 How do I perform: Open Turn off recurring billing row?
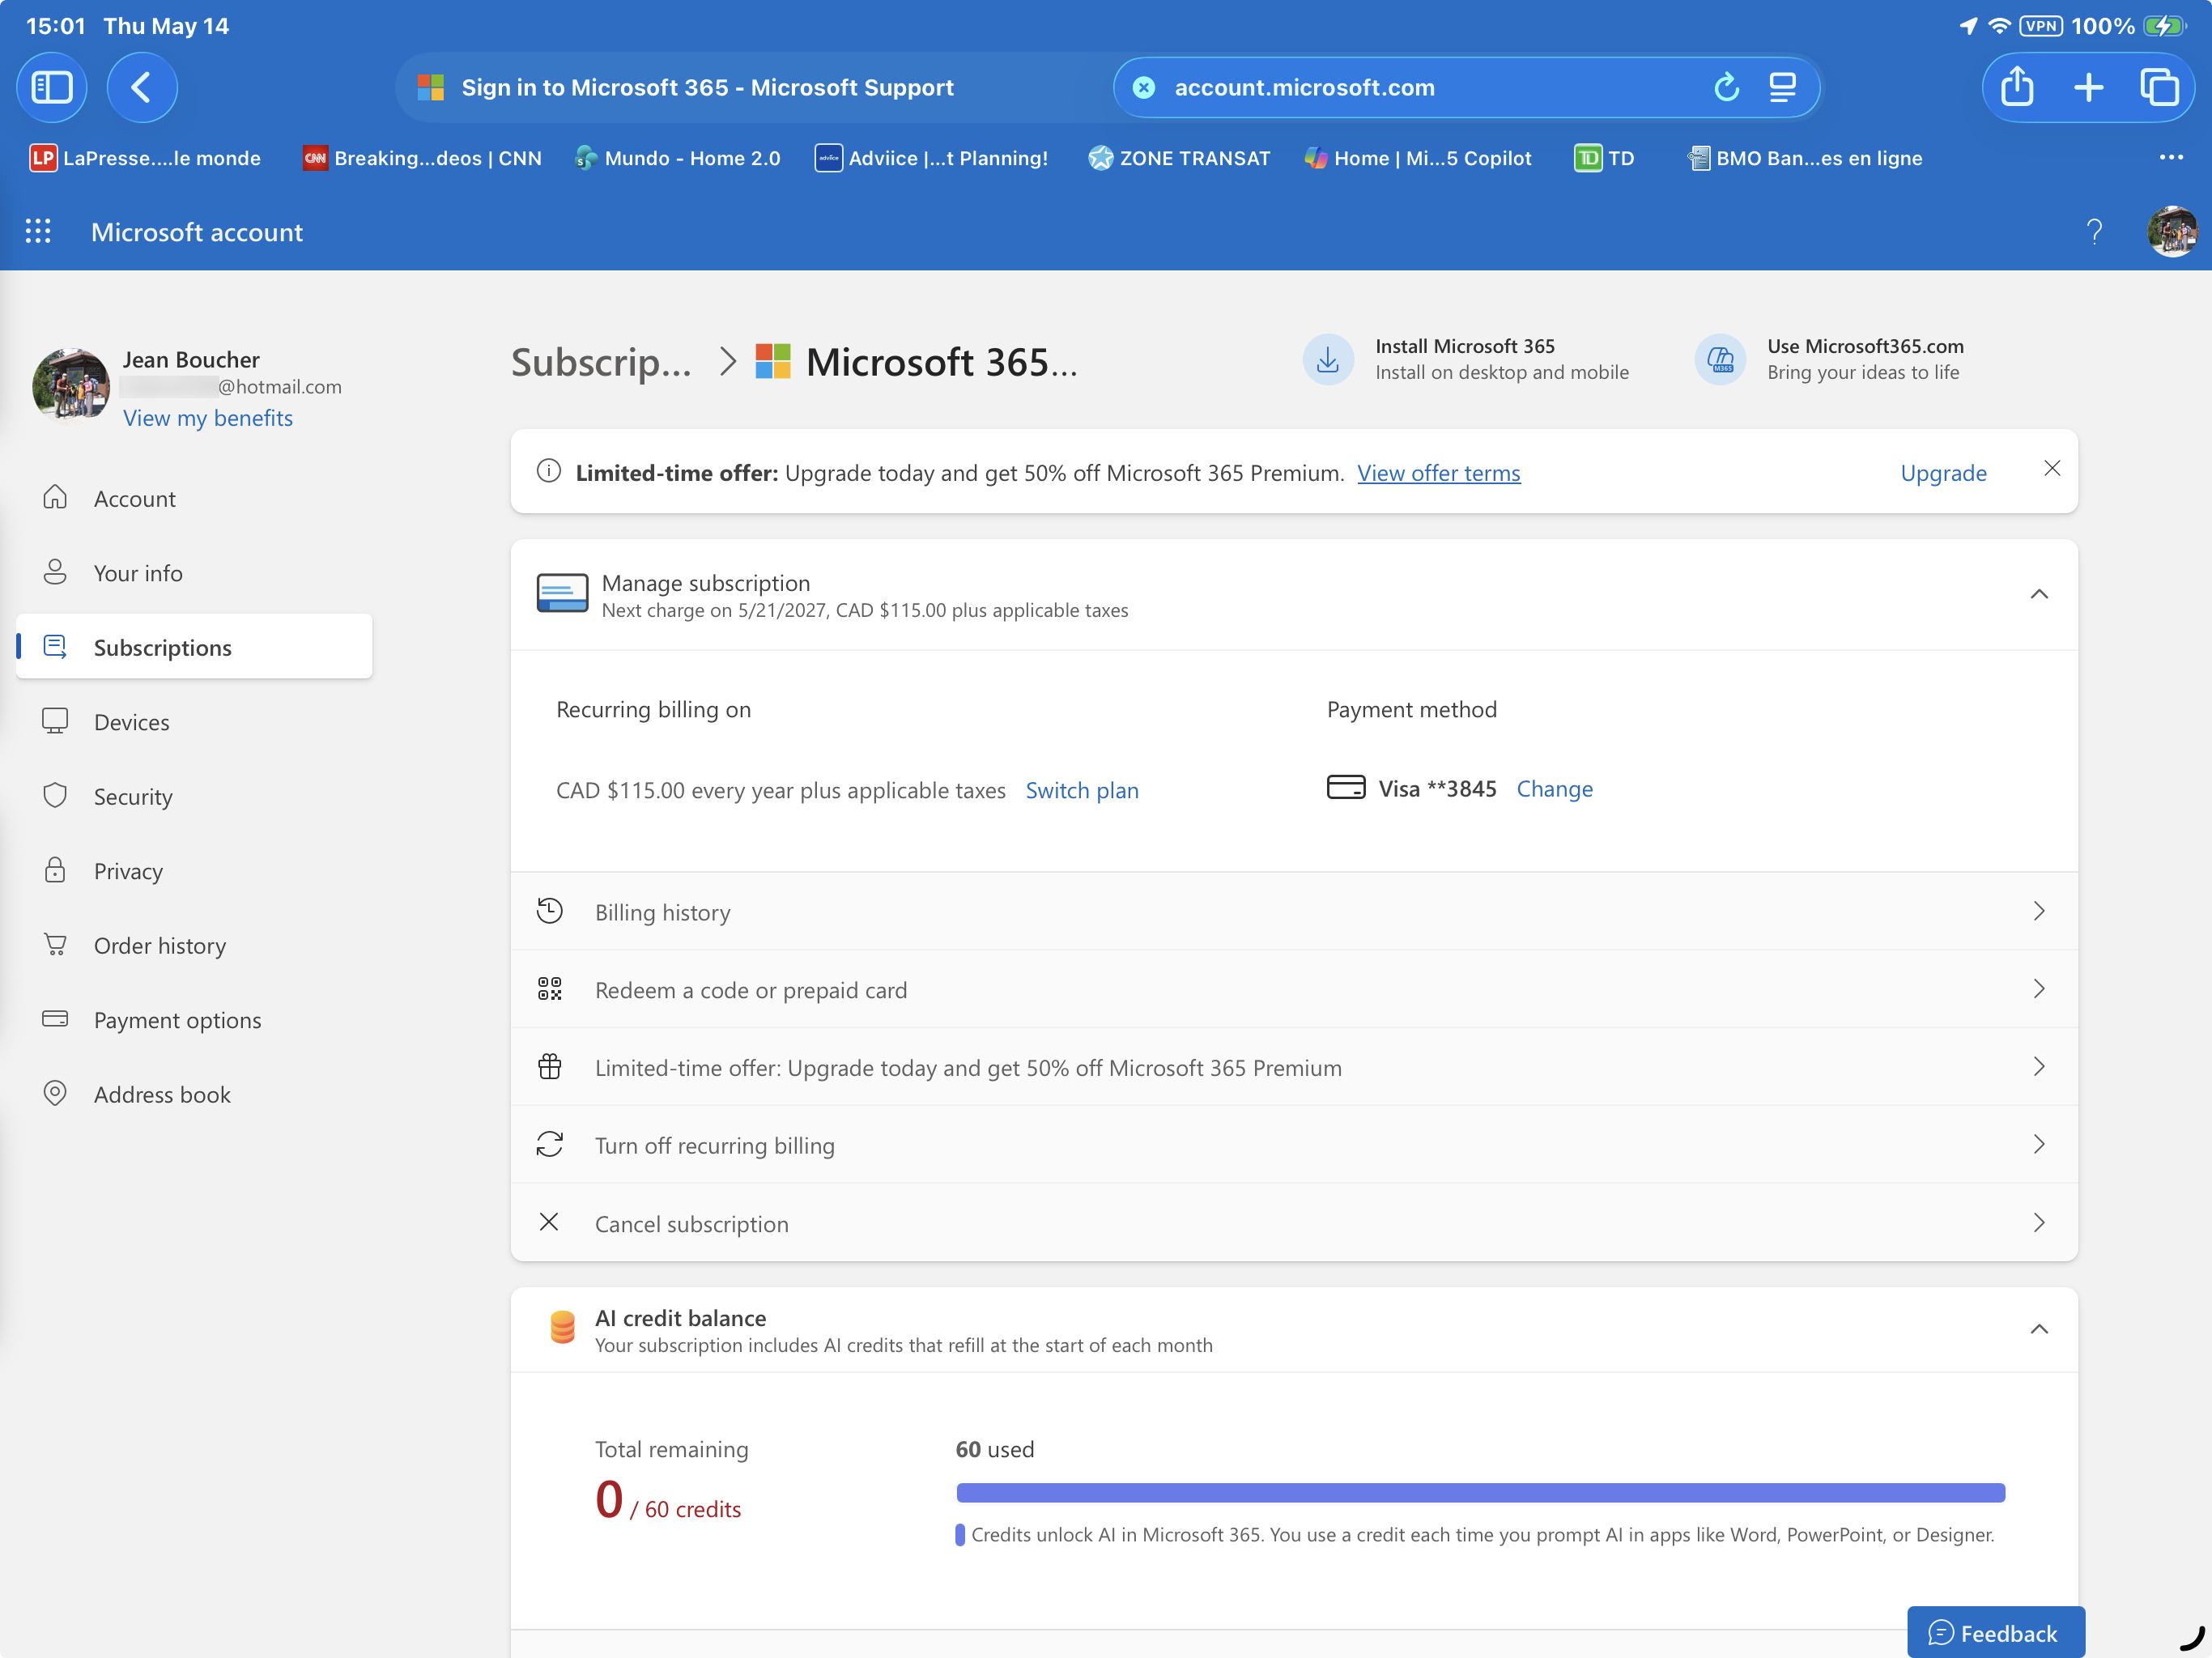[x=1294, y=1145]
